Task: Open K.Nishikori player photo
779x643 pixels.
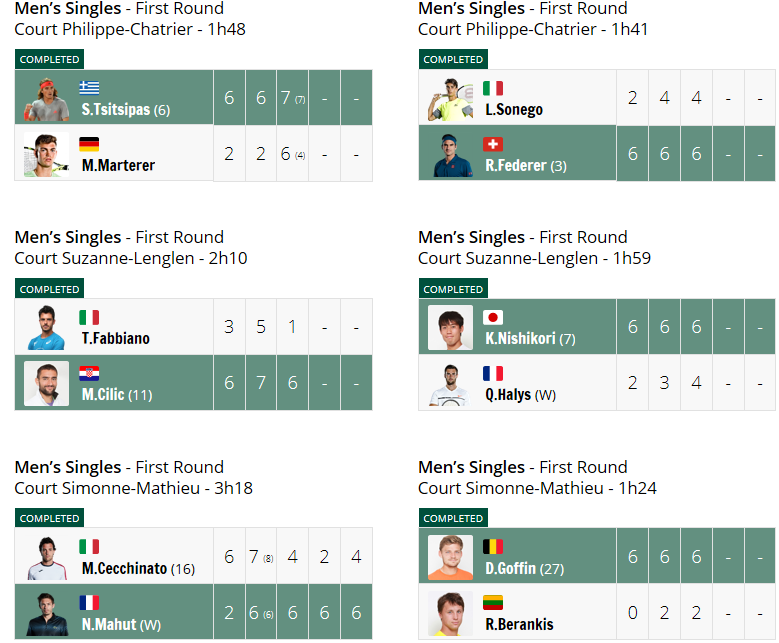Action: coord(451,327)
